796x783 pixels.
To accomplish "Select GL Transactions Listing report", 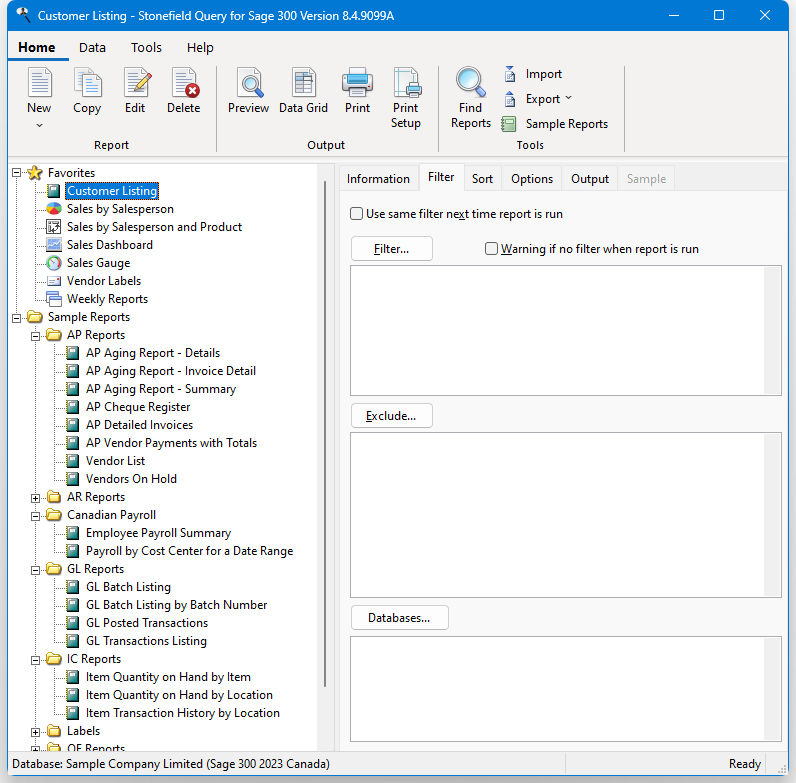I will point(146,641).
